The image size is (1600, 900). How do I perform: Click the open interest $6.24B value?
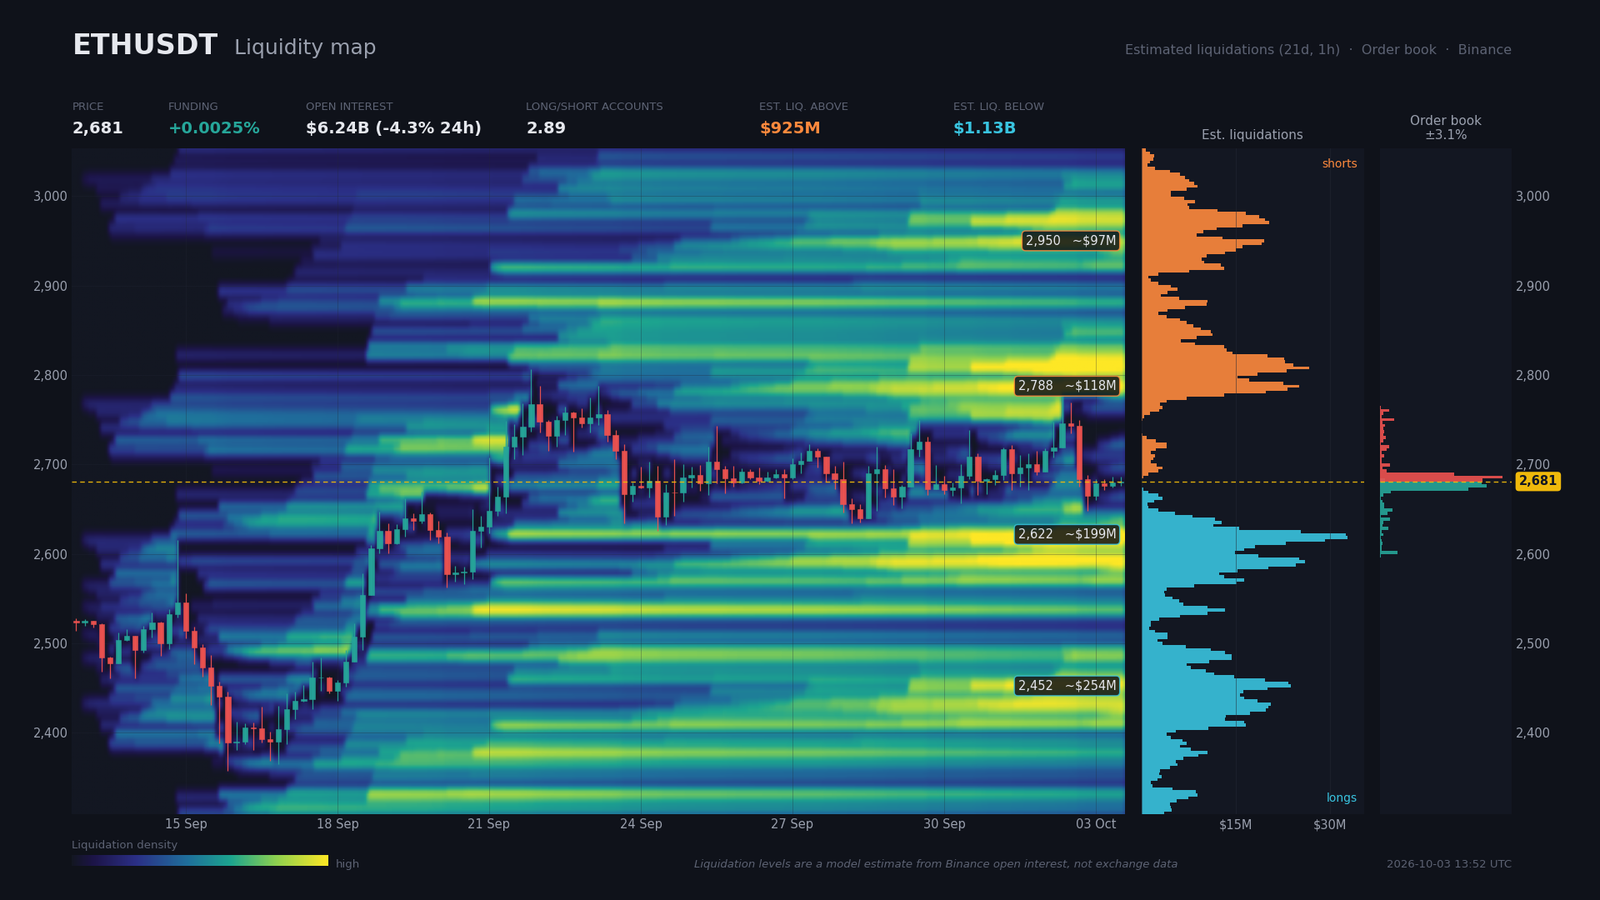tap(394, 128)
